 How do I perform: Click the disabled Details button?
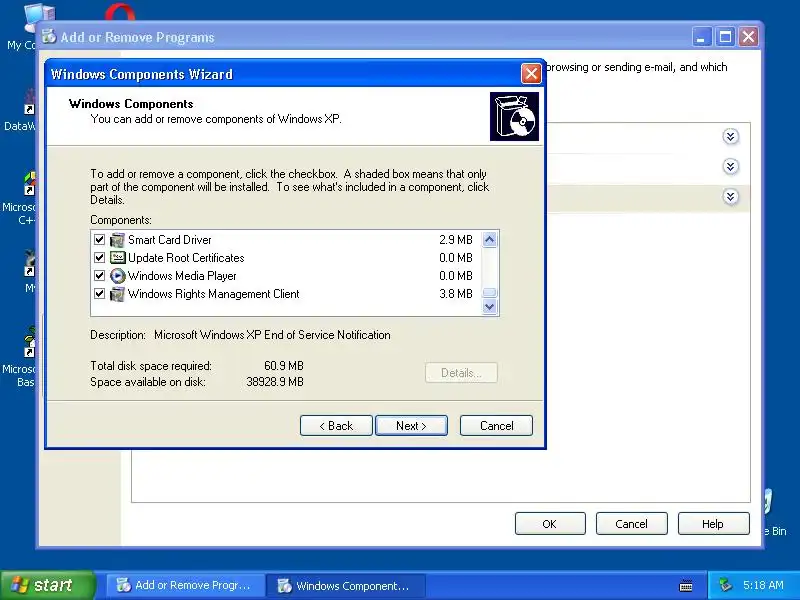click(461, 373)
